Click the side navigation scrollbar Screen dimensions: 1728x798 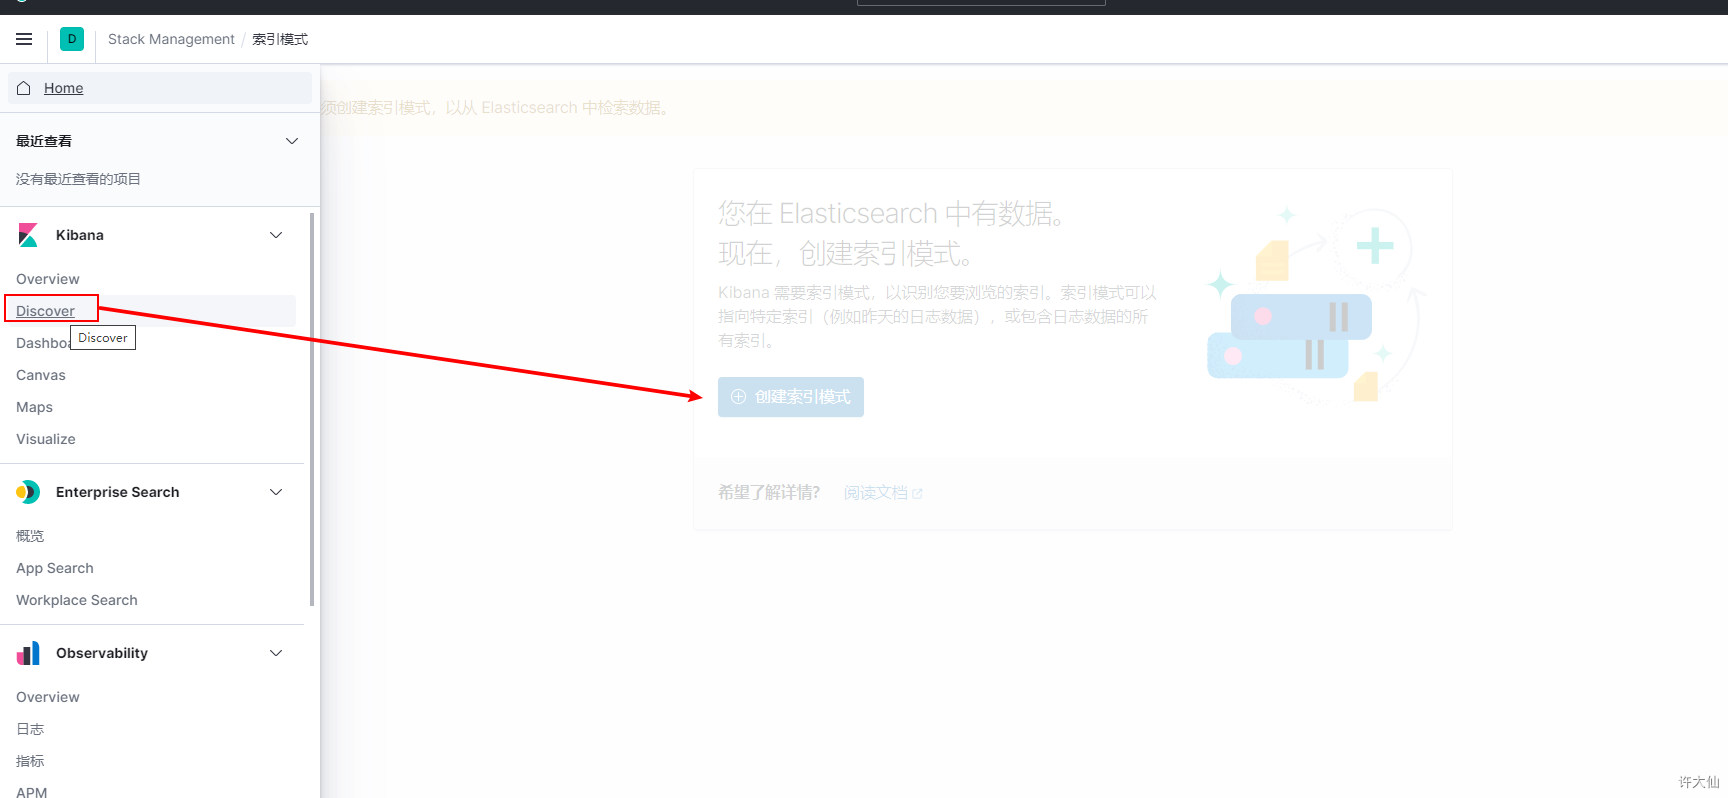pyautogui.click(x=312, y=409)
